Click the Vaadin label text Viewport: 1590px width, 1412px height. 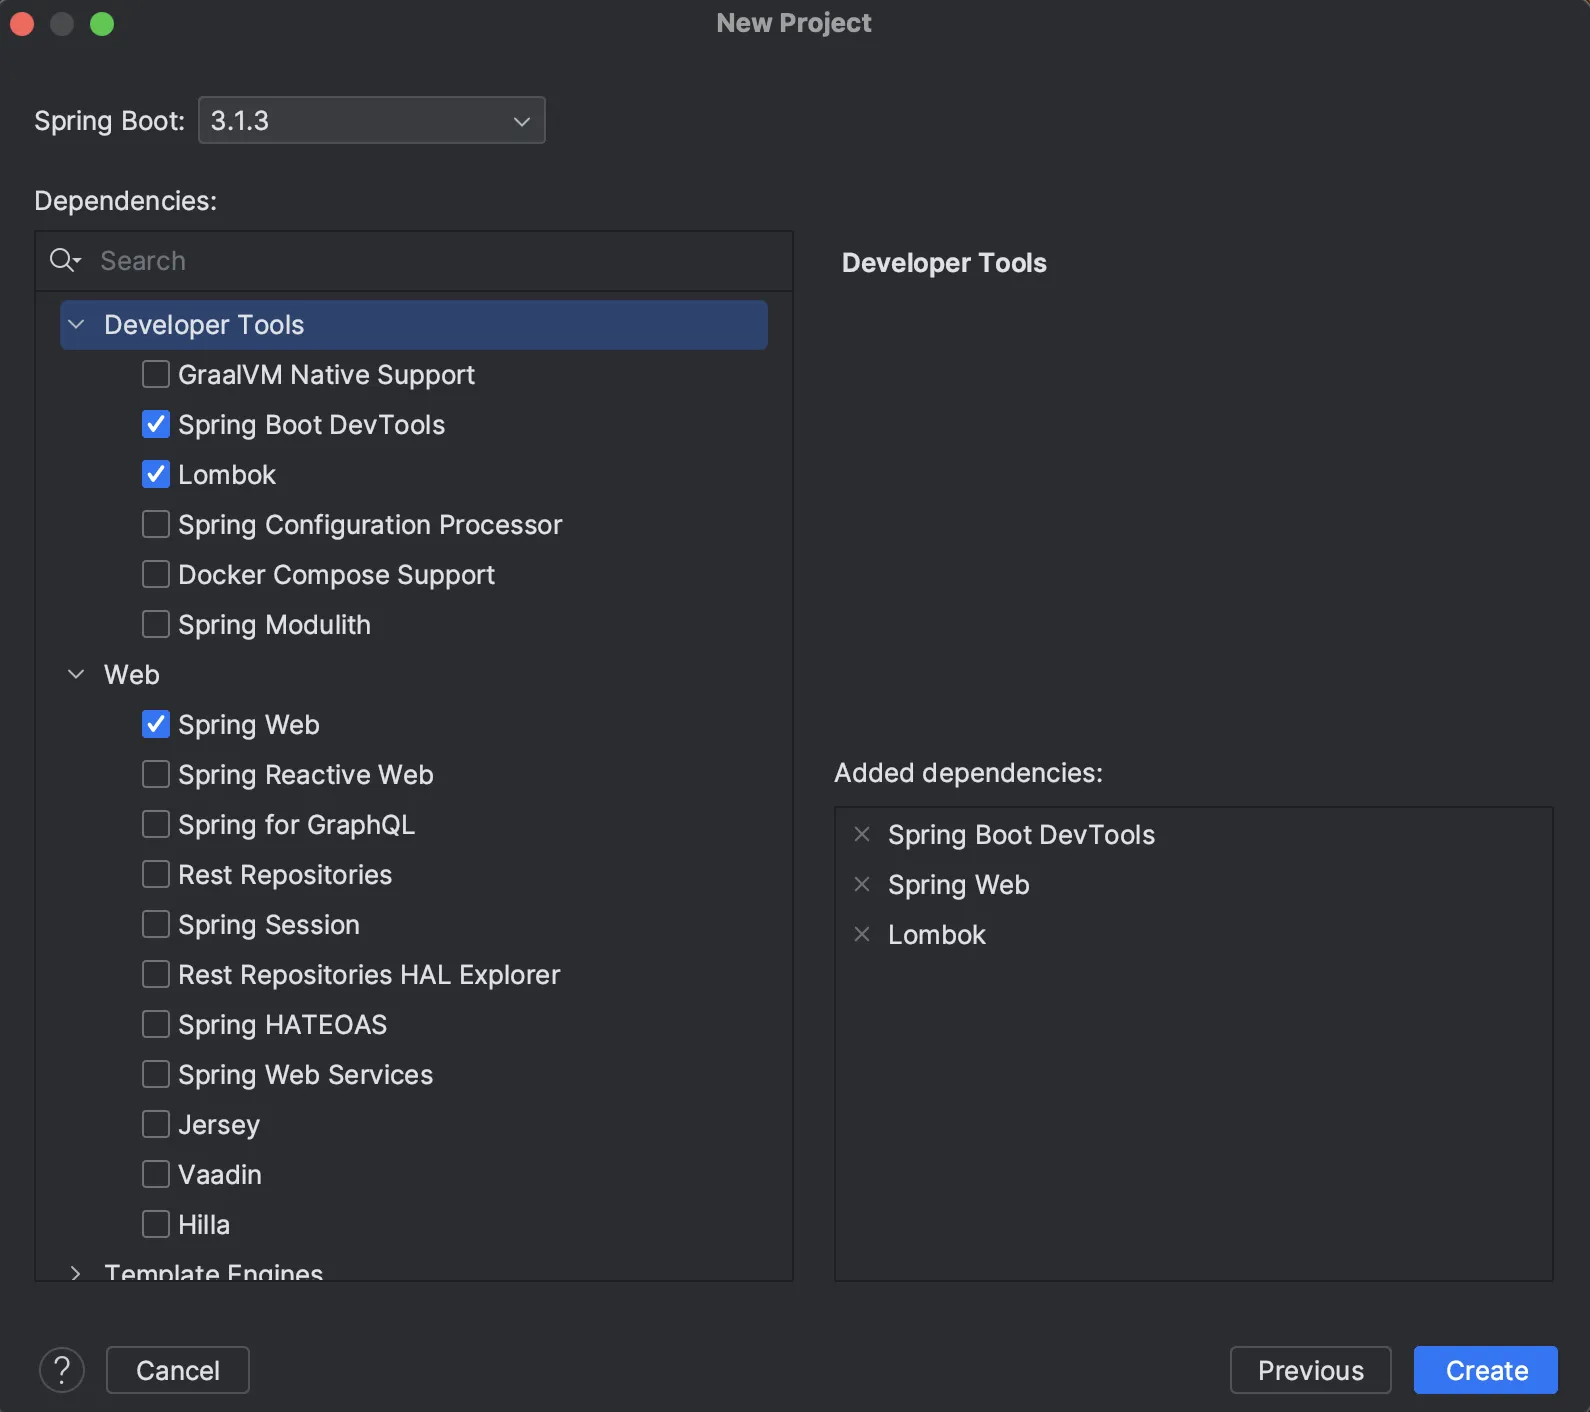click(x=220, y=1175)
